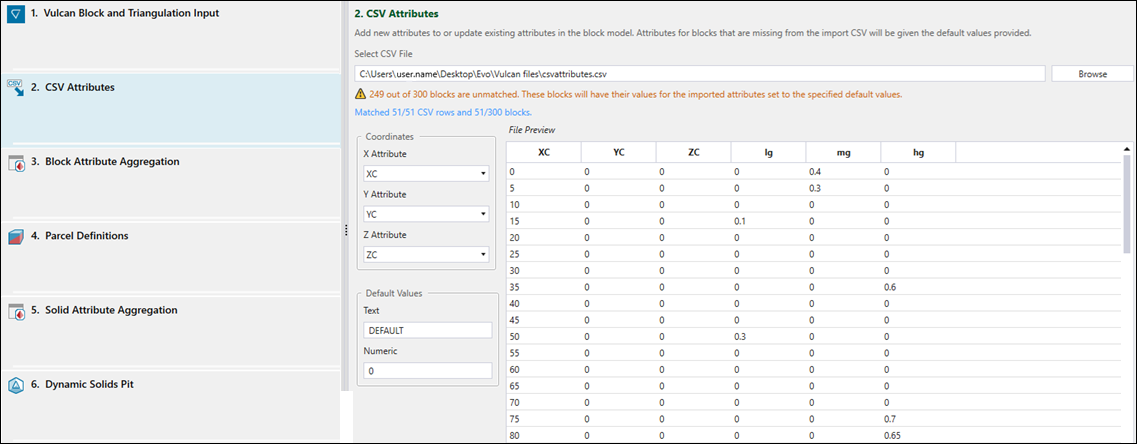This screenshot has height=444, width=1137.
Task: Click the Parcel Definitions cube icon
Action: (16, 237)
